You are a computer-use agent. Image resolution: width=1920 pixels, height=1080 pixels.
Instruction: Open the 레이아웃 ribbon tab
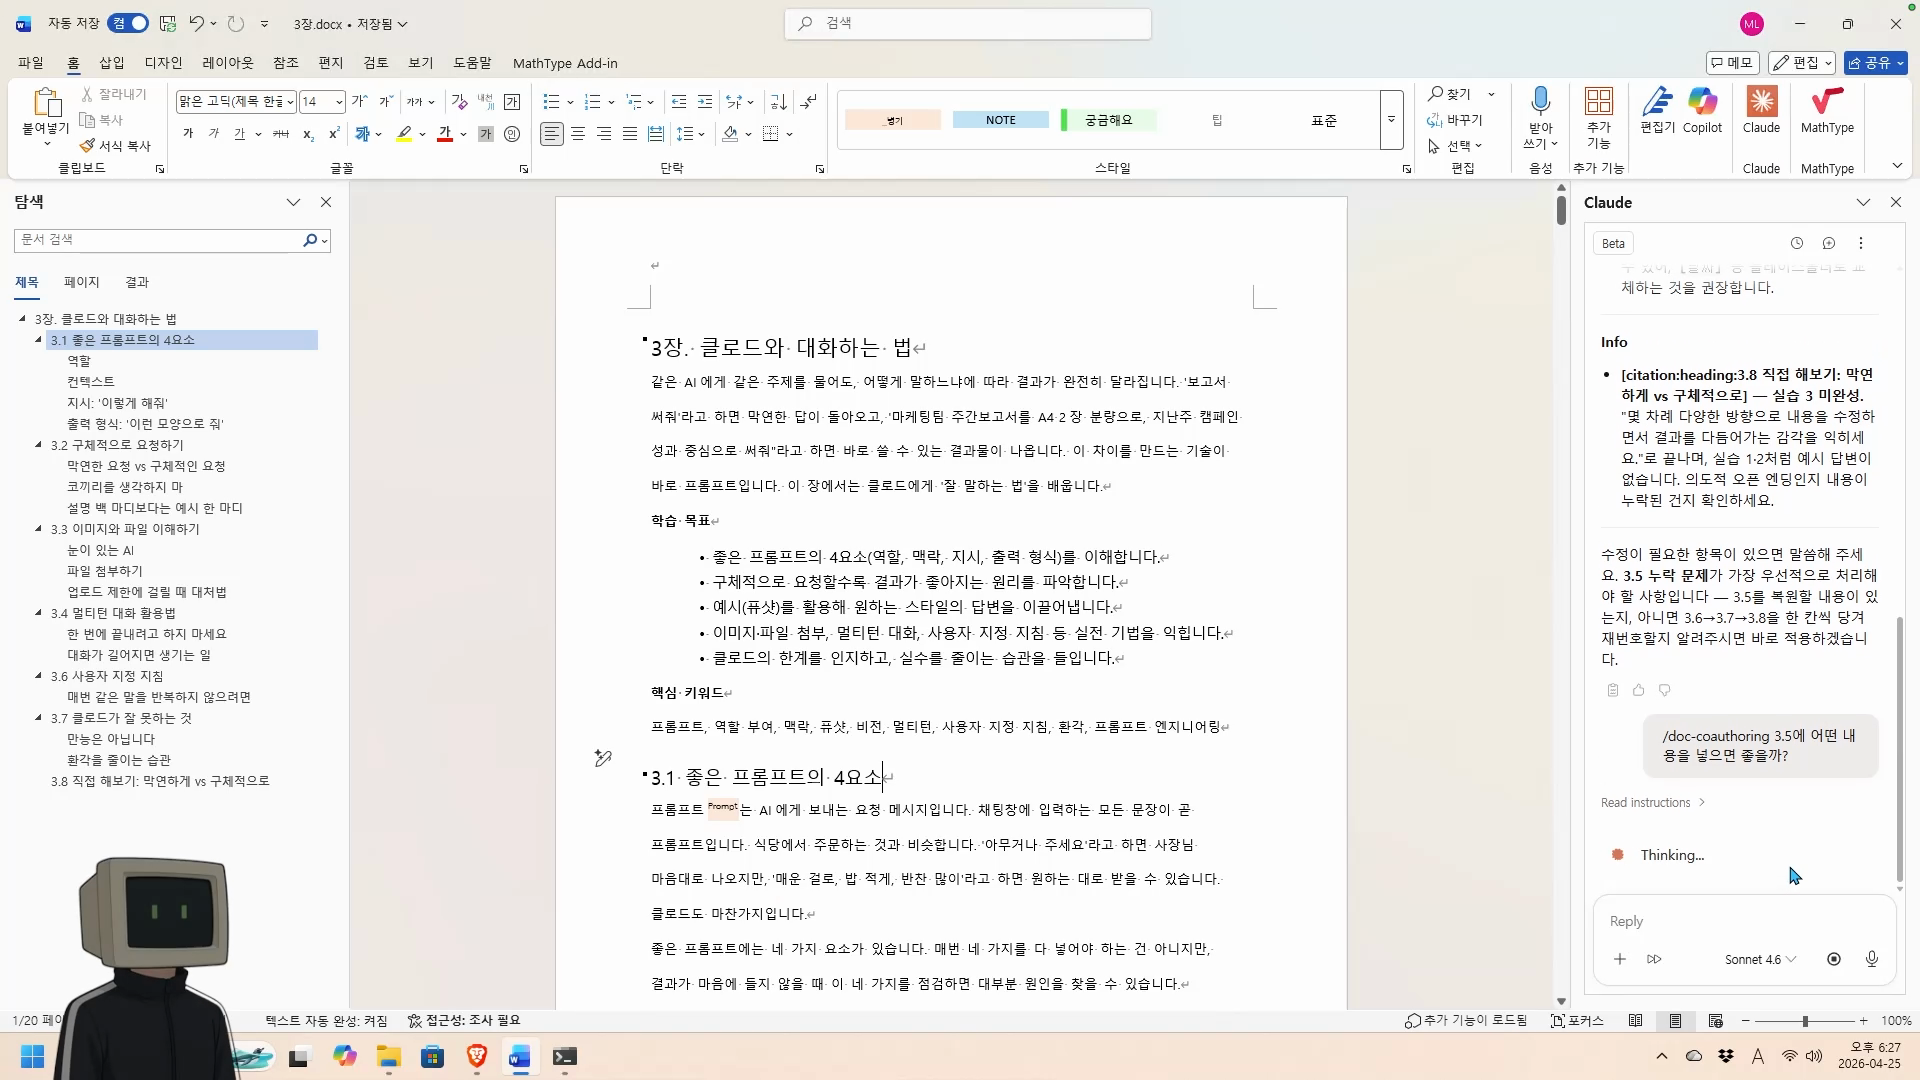coord(227,63)
